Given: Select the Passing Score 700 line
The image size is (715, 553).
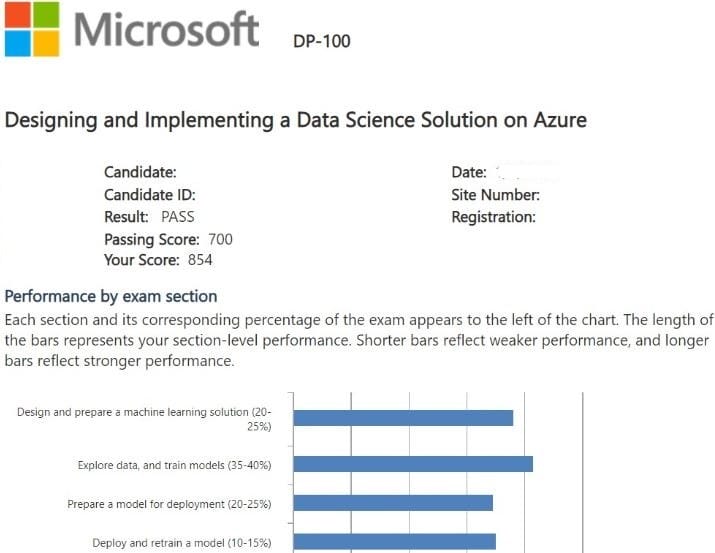Looking at the screenshot, I should [168, 239].
